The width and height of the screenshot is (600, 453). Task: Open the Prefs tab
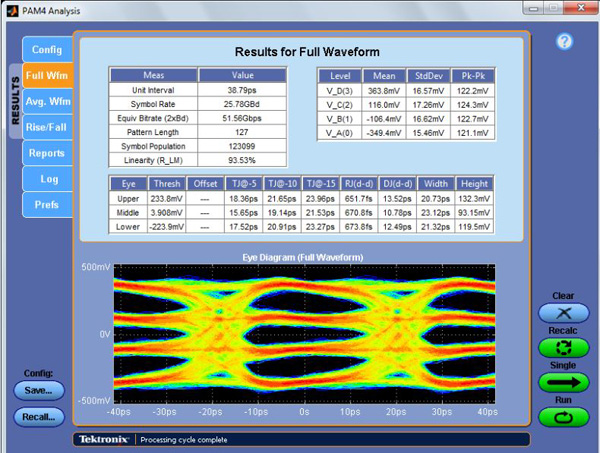(47, 206)
